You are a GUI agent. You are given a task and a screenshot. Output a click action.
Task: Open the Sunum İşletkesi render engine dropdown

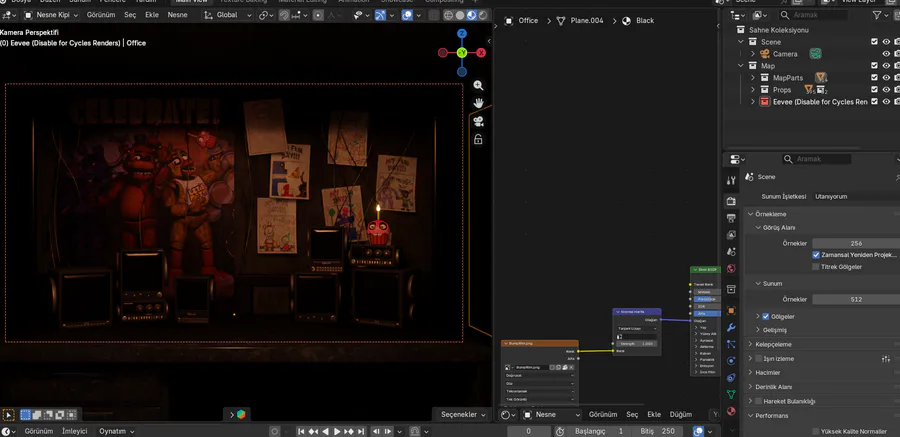[855, 196]
